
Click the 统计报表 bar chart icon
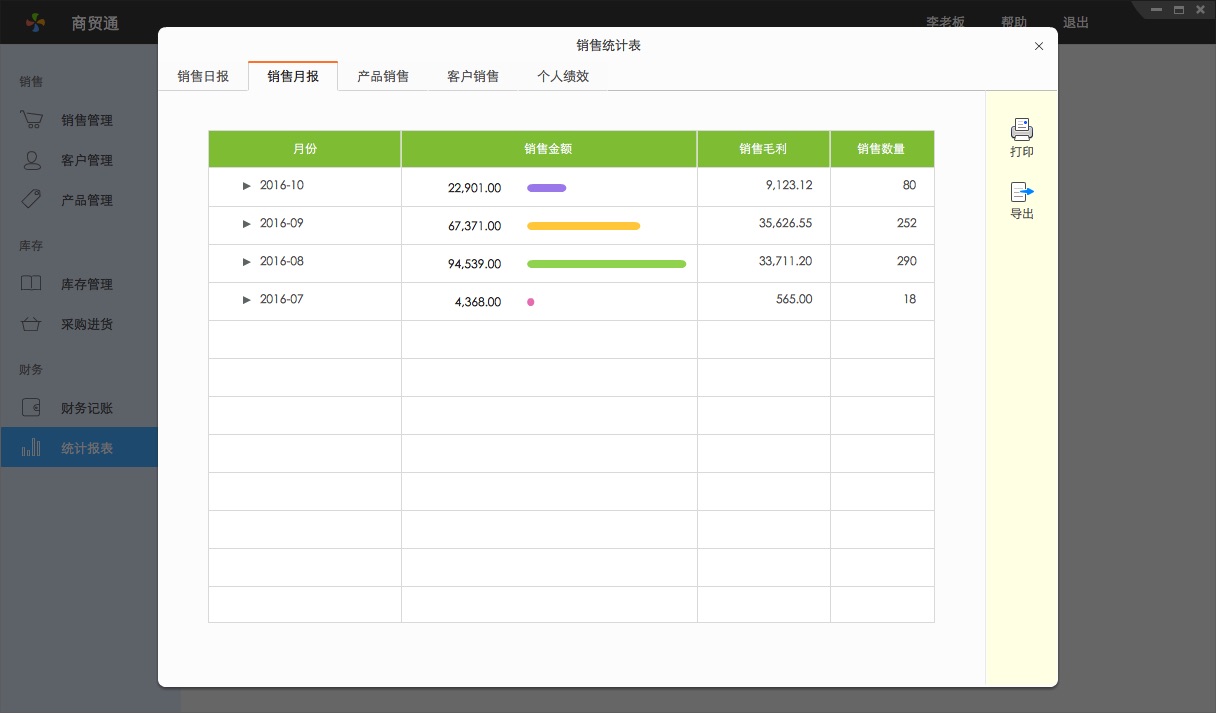(31, 447)
